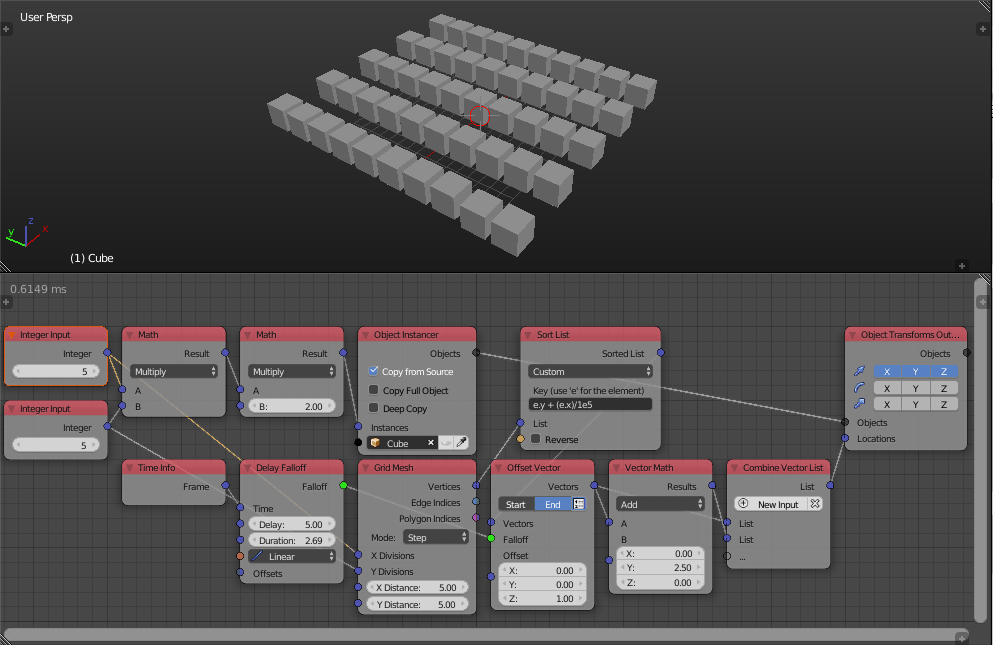Click the node editor vertical scrollbar
This screenshot has height=645, width=993.
point(982,450)
